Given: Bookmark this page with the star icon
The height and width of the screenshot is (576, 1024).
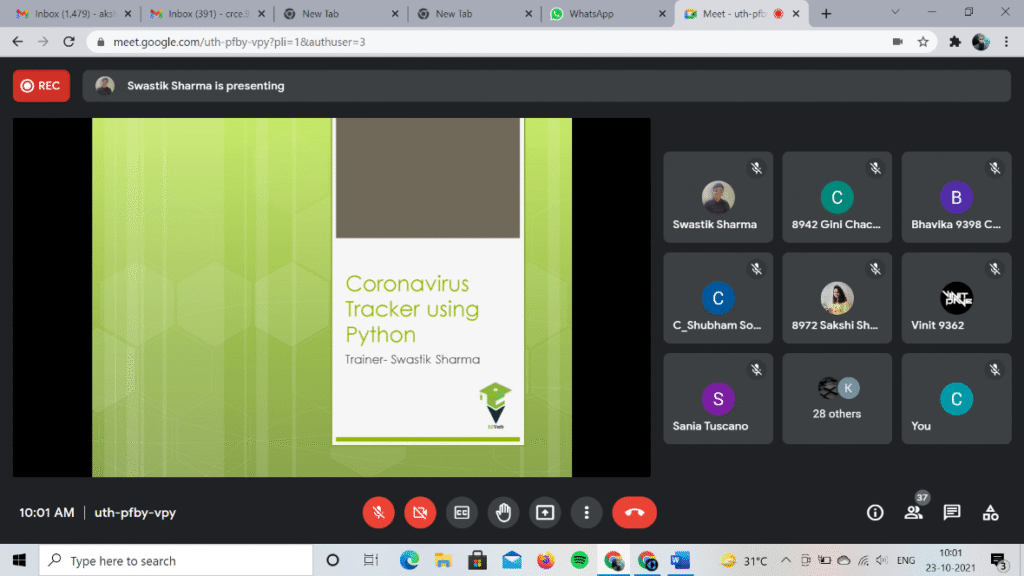Looking at the screenshot, I should click(x=923, y=42).
